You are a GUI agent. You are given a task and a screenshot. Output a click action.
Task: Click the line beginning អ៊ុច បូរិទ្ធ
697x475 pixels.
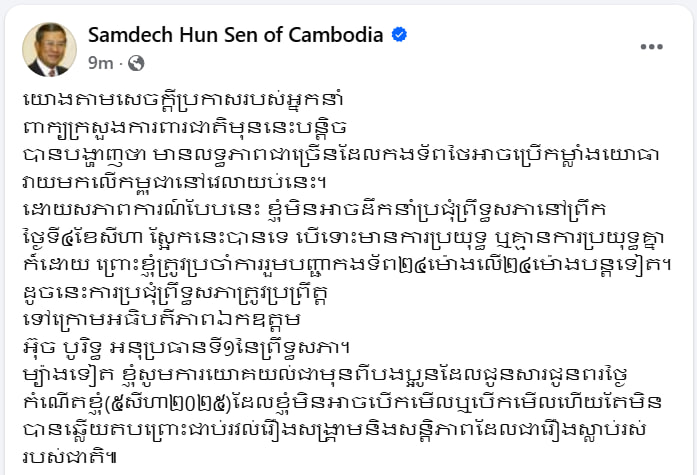[x=186, y=347]
